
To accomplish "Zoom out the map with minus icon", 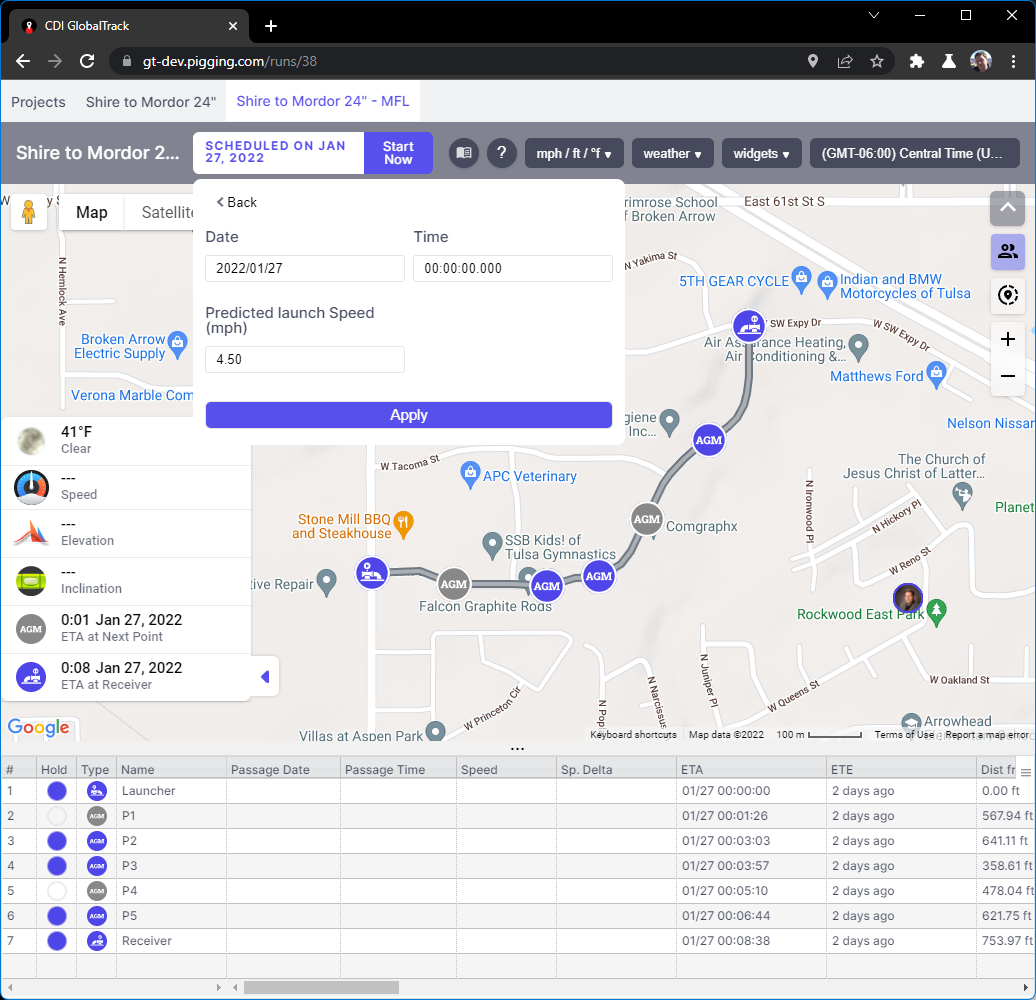I will click(1007, 377).
